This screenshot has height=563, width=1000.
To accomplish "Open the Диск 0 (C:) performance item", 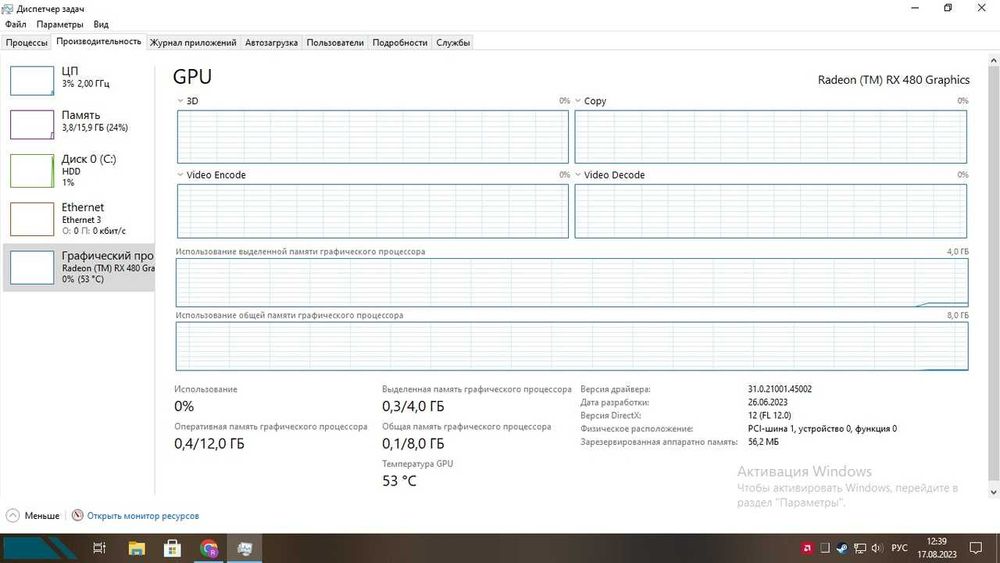I will click(x=78, y=170).
